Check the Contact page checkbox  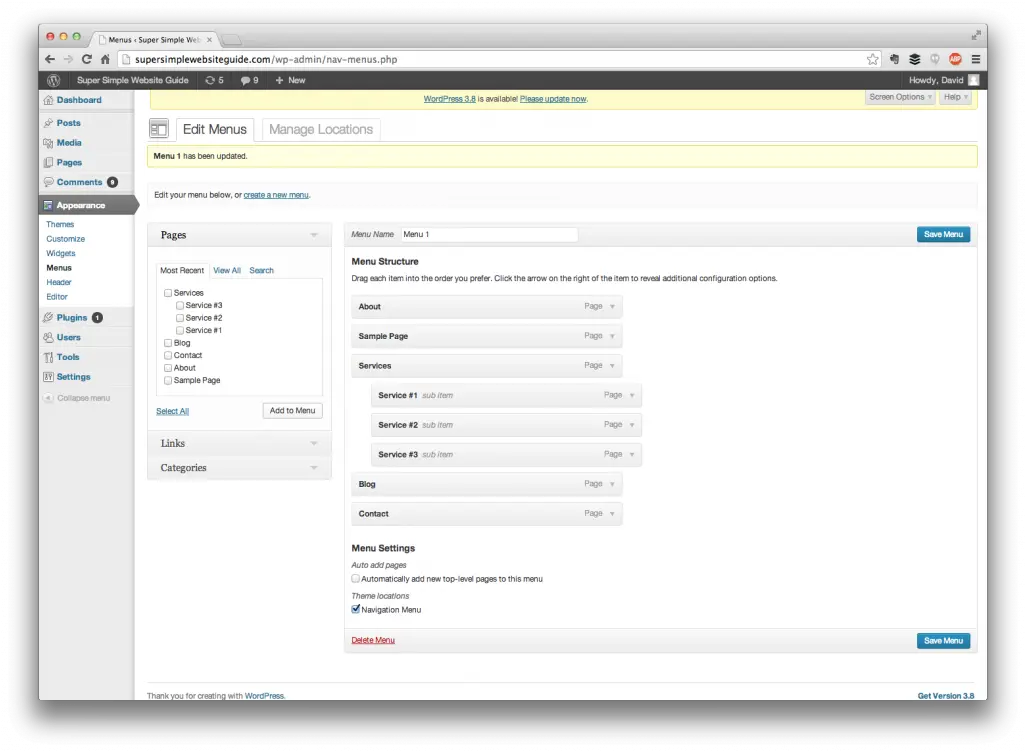168,355
